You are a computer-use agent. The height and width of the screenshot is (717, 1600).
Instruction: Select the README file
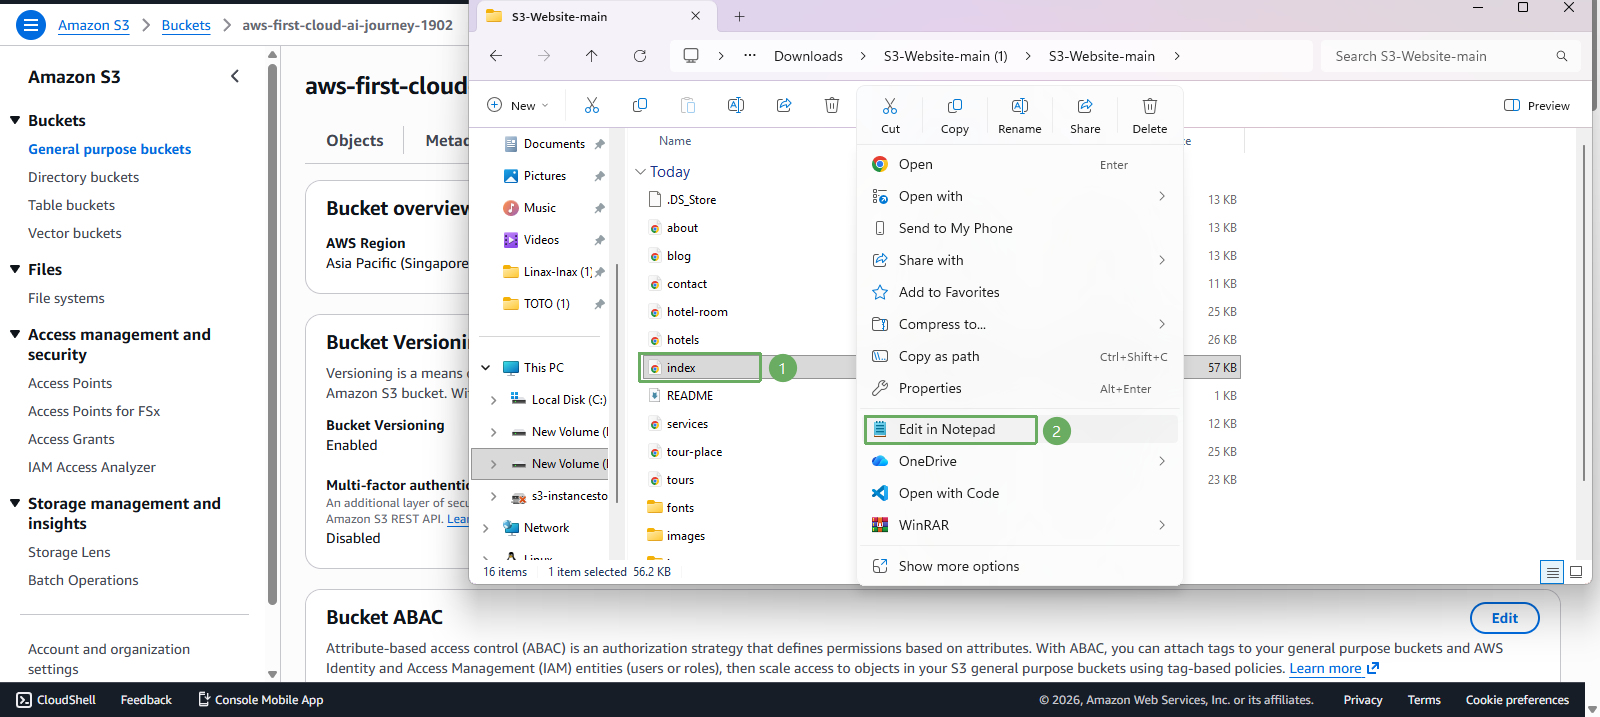pyautogui.click(x=690, y=396)
